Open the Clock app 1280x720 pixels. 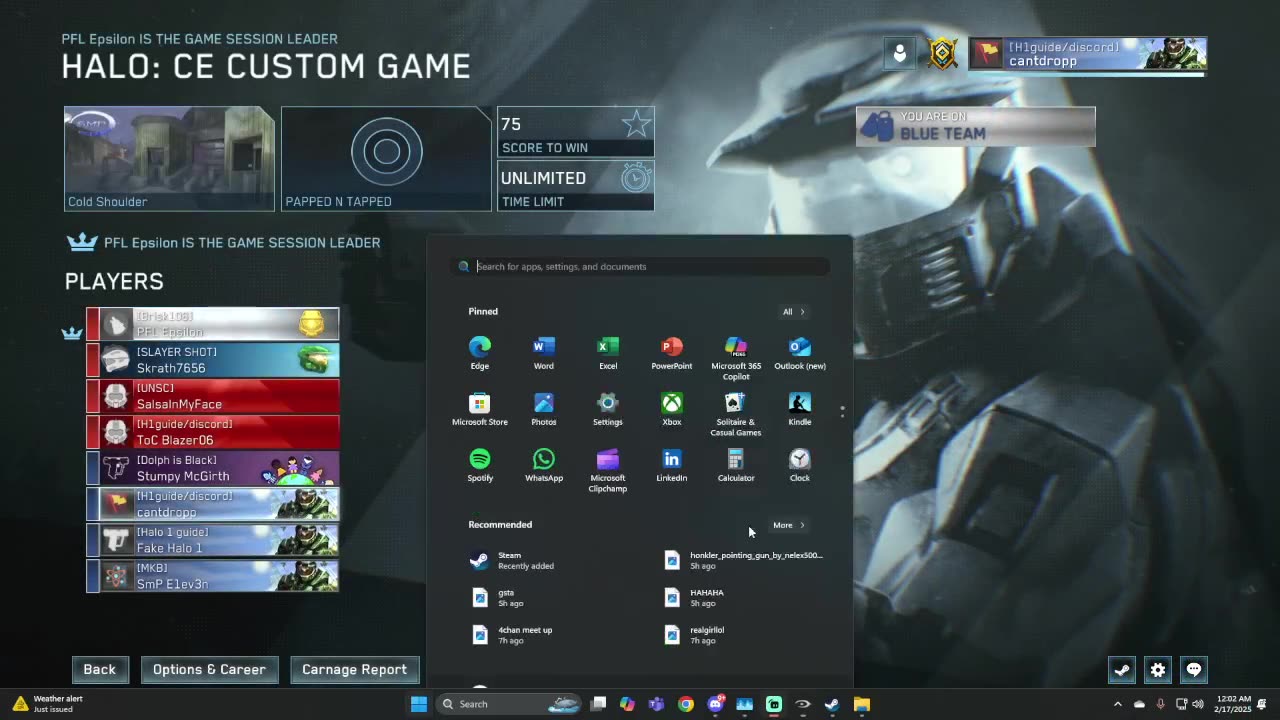click(800, 465)
